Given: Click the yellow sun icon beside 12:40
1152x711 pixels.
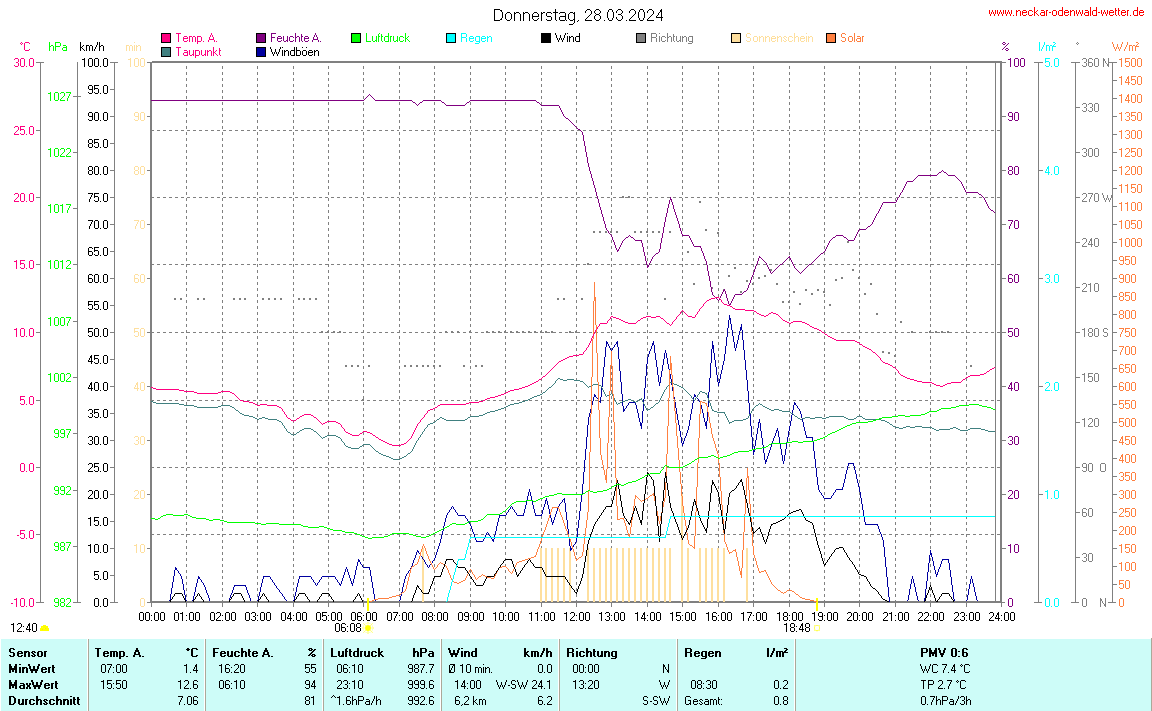Looking at the screenshot, I should [x=45, y=628].
